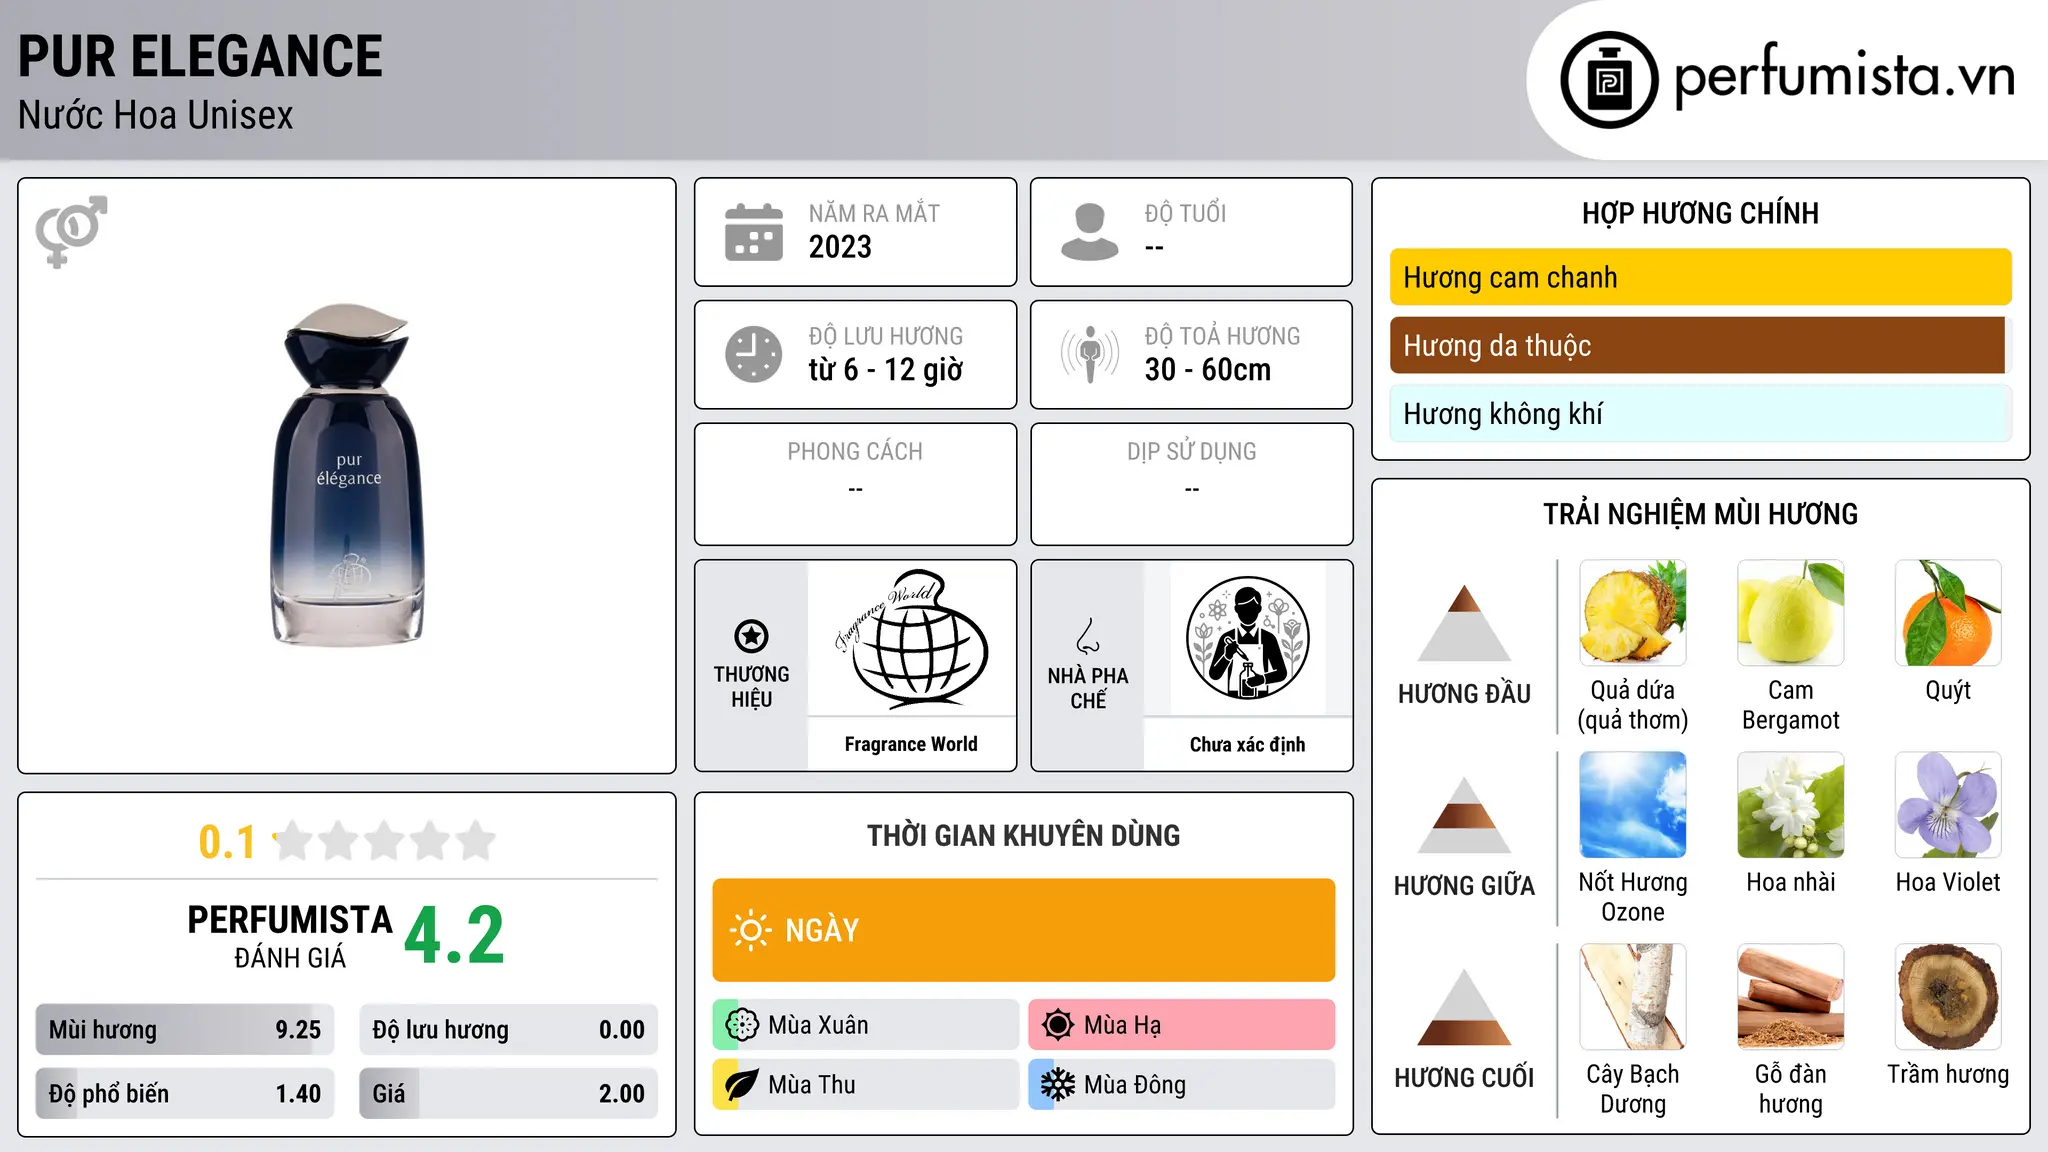
Task: Click the Nước Hoa Unisex subtitle
Action: 156,115
